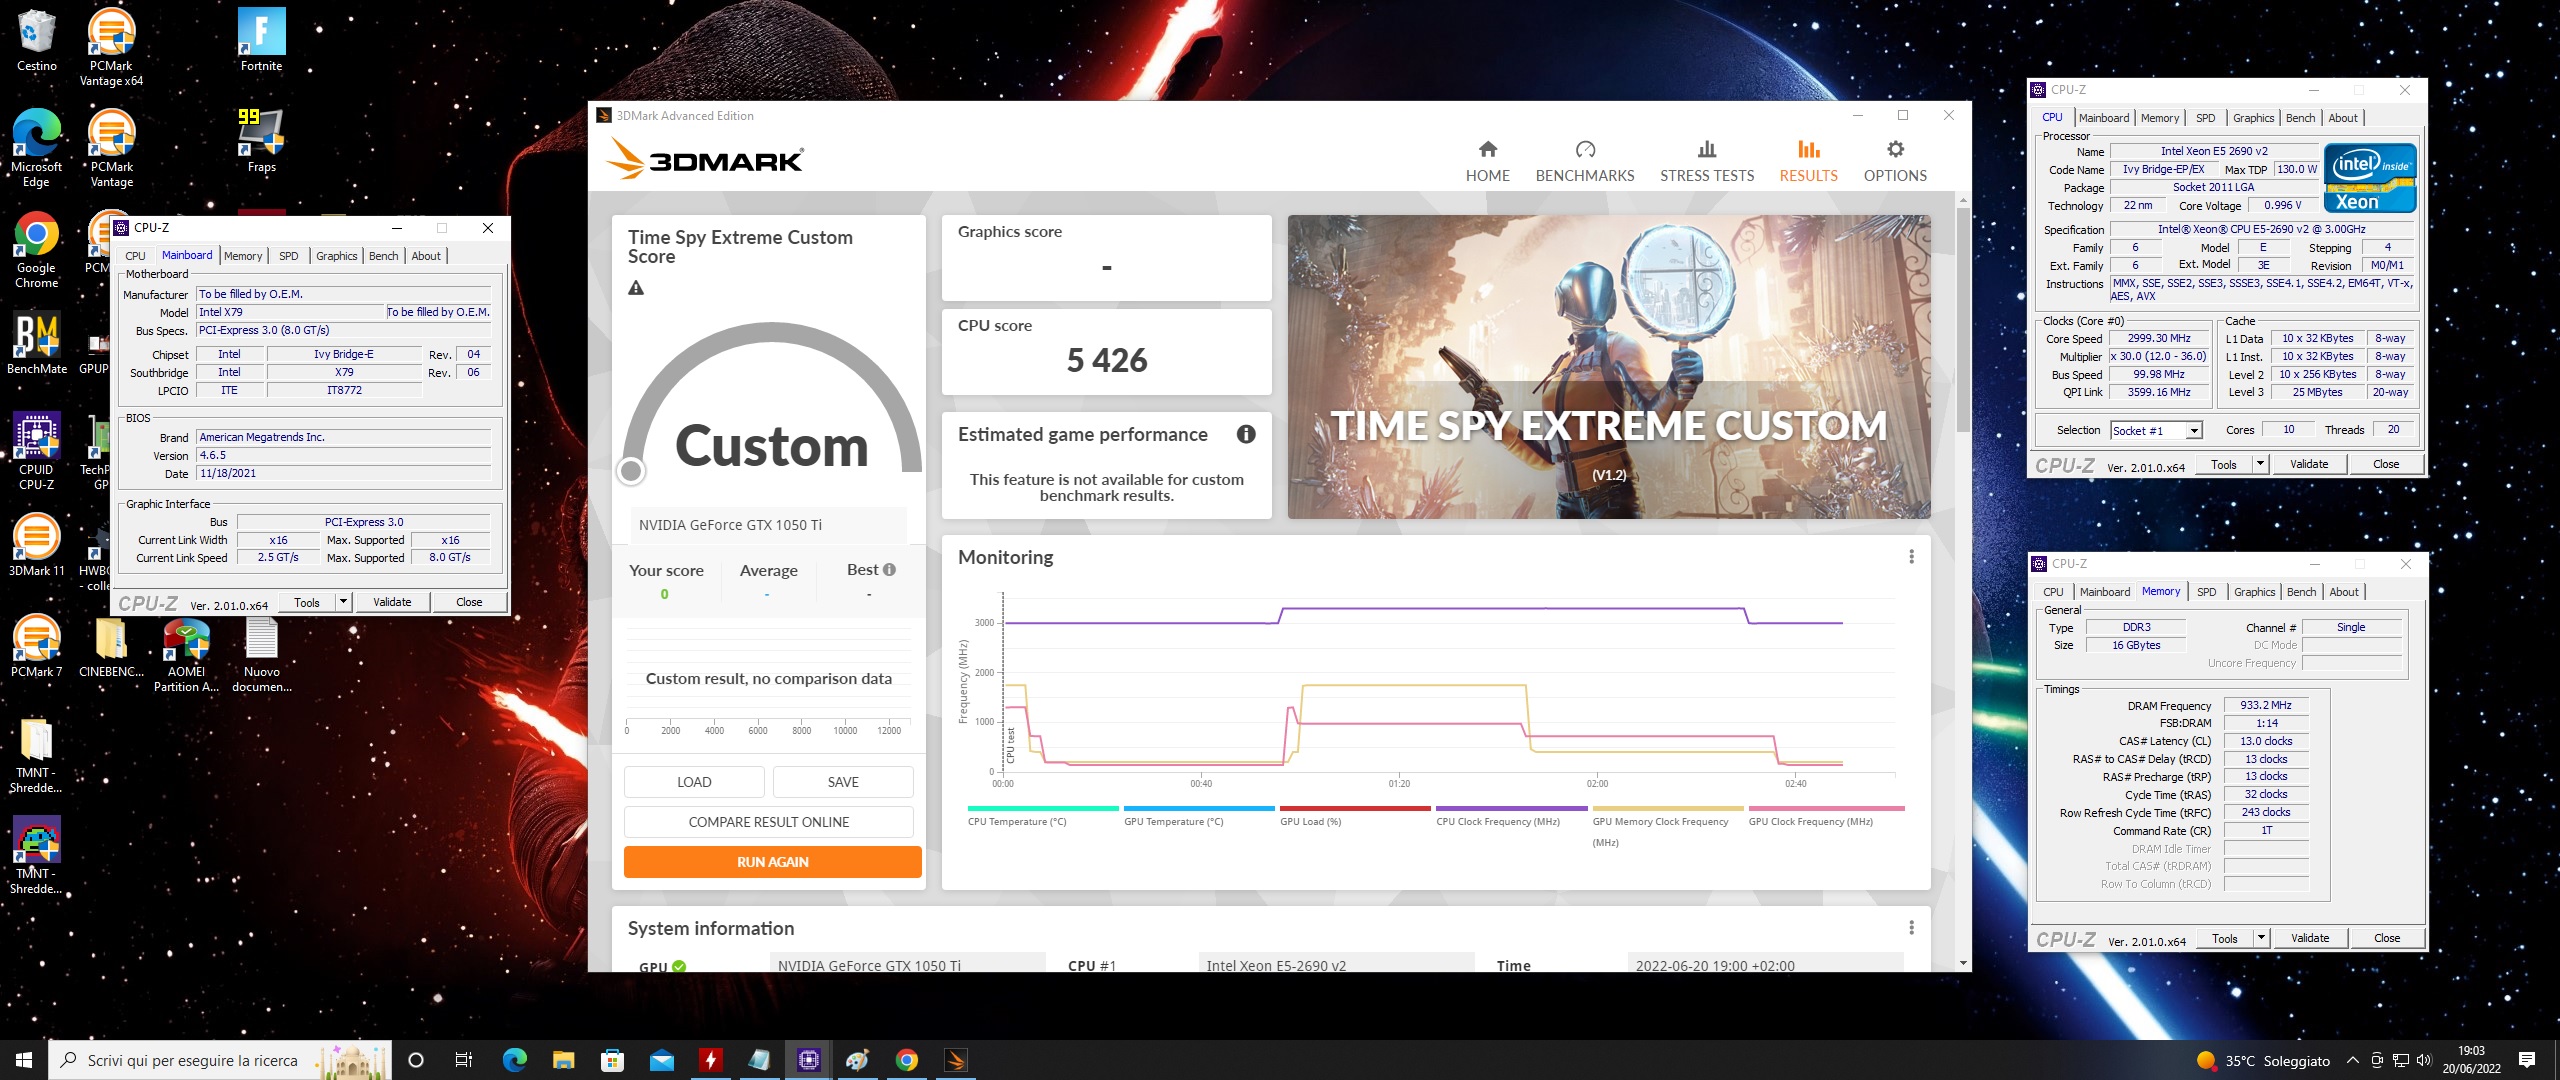The image size is (2560, 1080).
Task: Toggle the GPU Temperature graph legend
Action: [x=1199, y=816]
